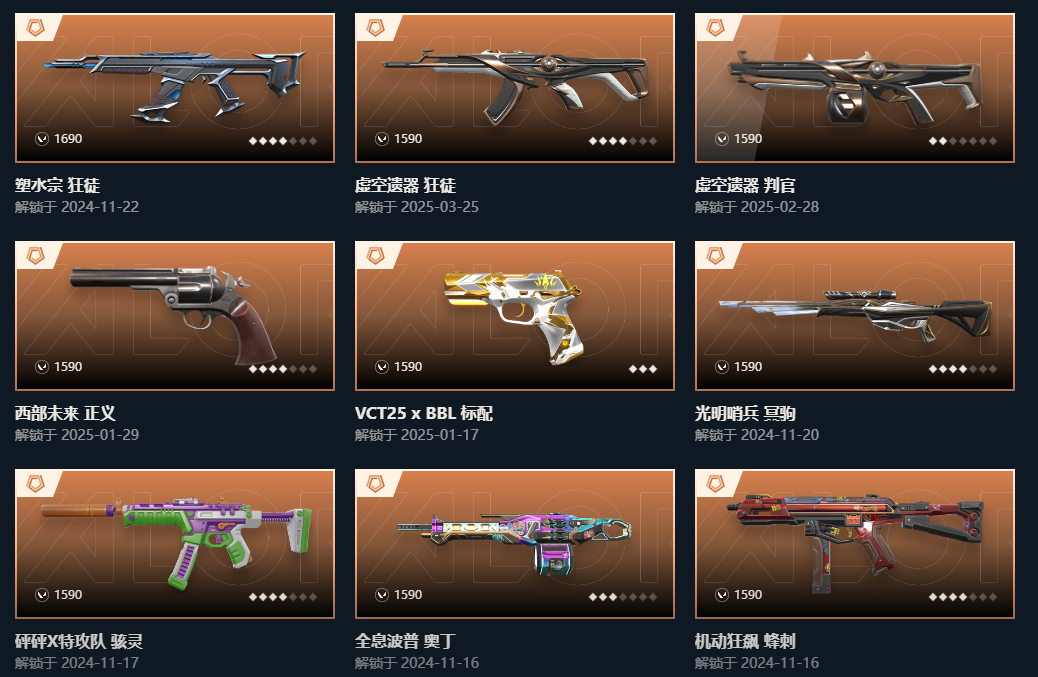Click the 西部未来 正义 revolver image
Image resolution: width=1038 pixels, height=677 pixels.
coord(175,314)
